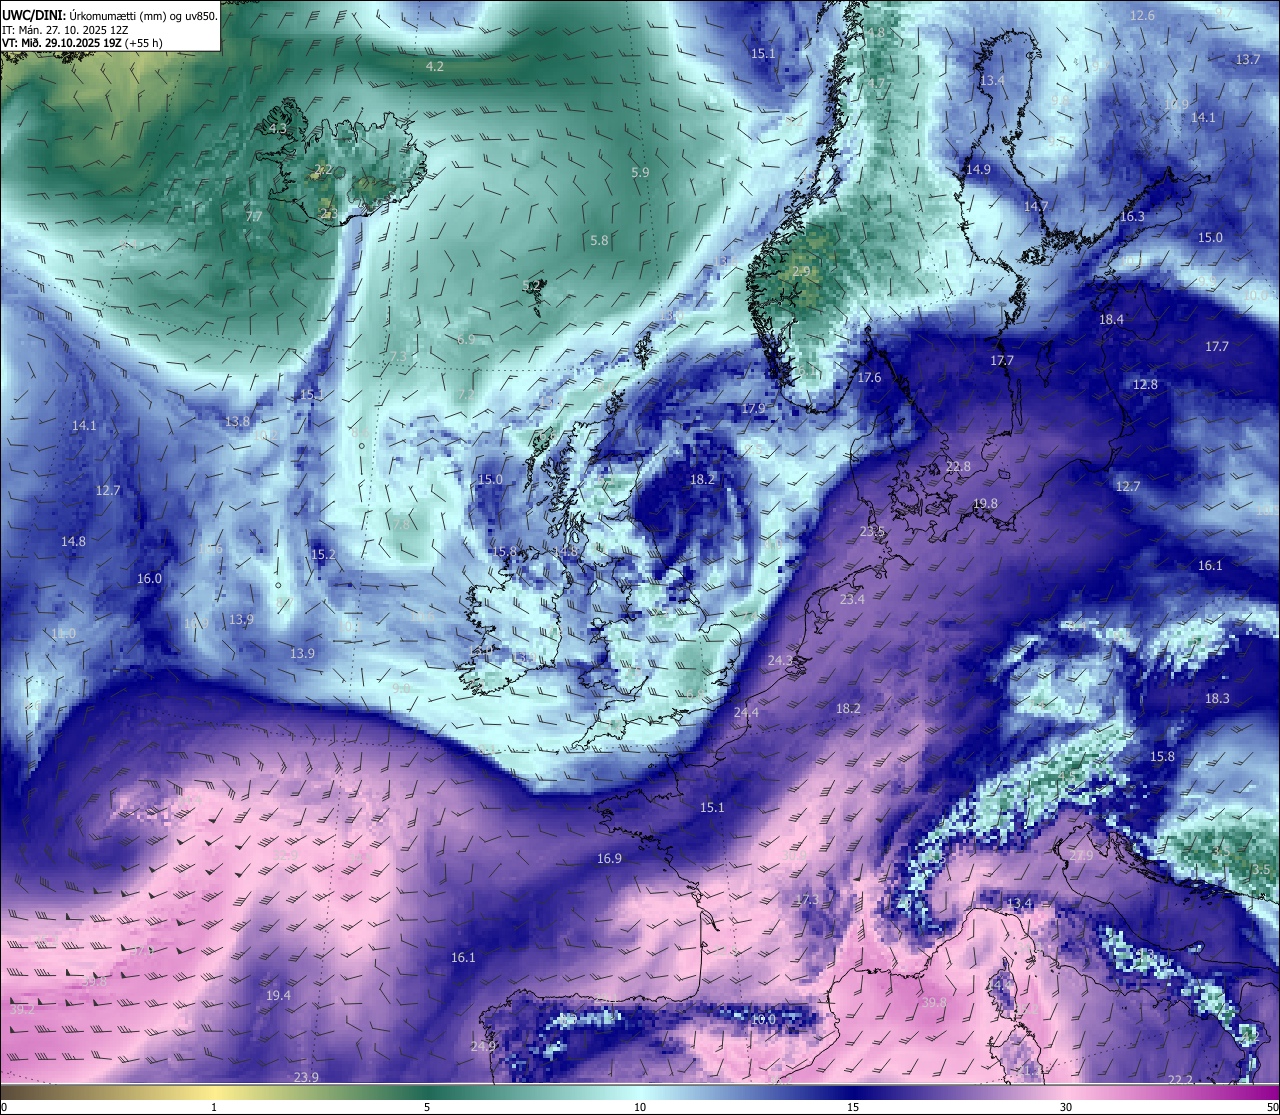Click the 10 tick on the color scale
The width and height of the screenshot is (1280, 1115).
coord(640,1107)
